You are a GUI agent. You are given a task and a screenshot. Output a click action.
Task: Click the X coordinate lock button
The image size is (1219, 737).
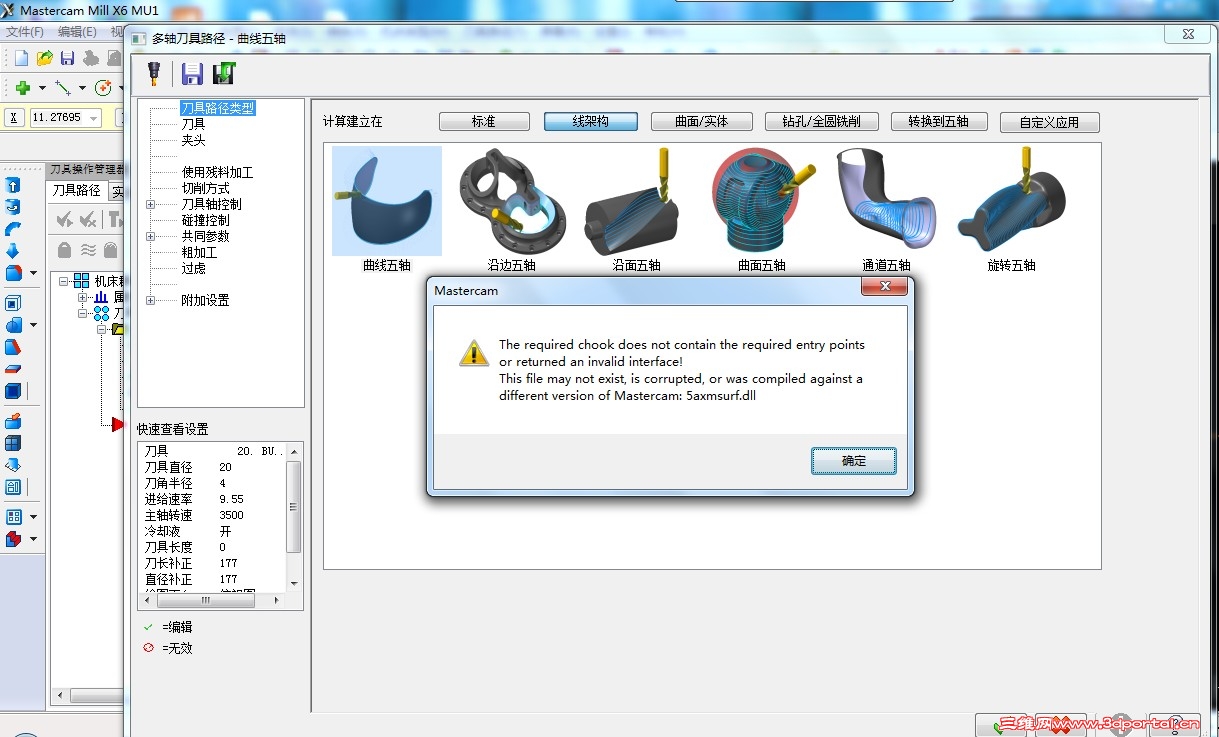[13, 117]
